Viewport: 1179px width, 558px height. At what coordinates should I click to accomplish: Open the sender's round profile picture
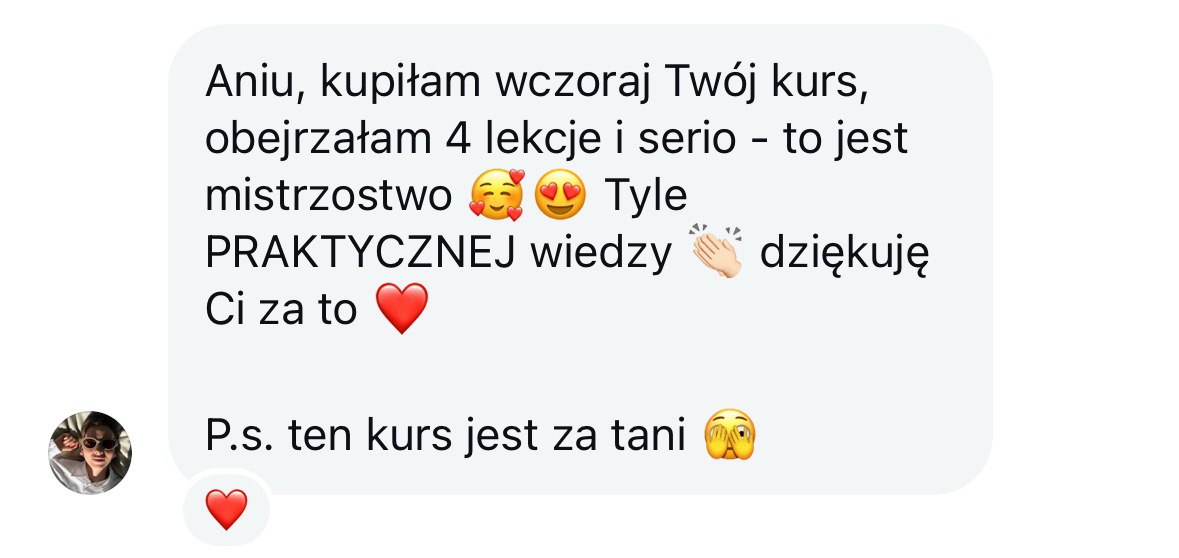pyautogui.click(x=90, y=453)
